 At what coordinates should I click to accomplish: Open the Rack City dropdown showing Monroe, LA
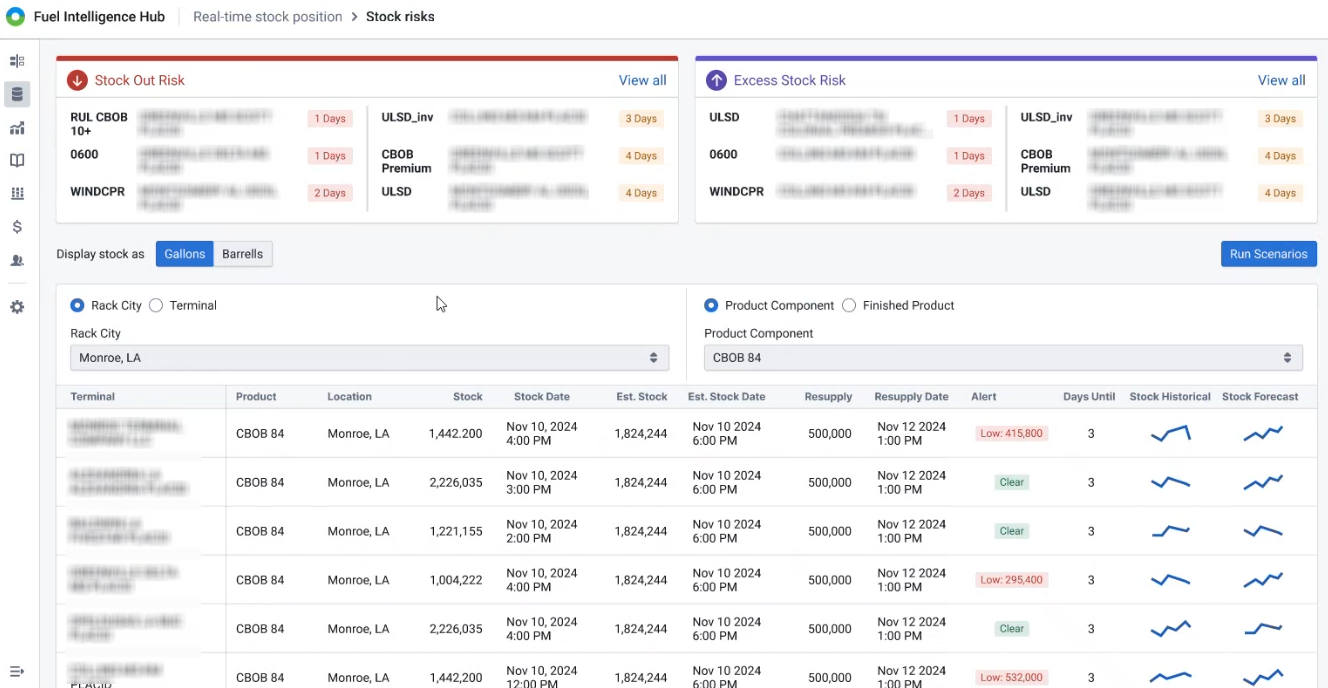369,358
